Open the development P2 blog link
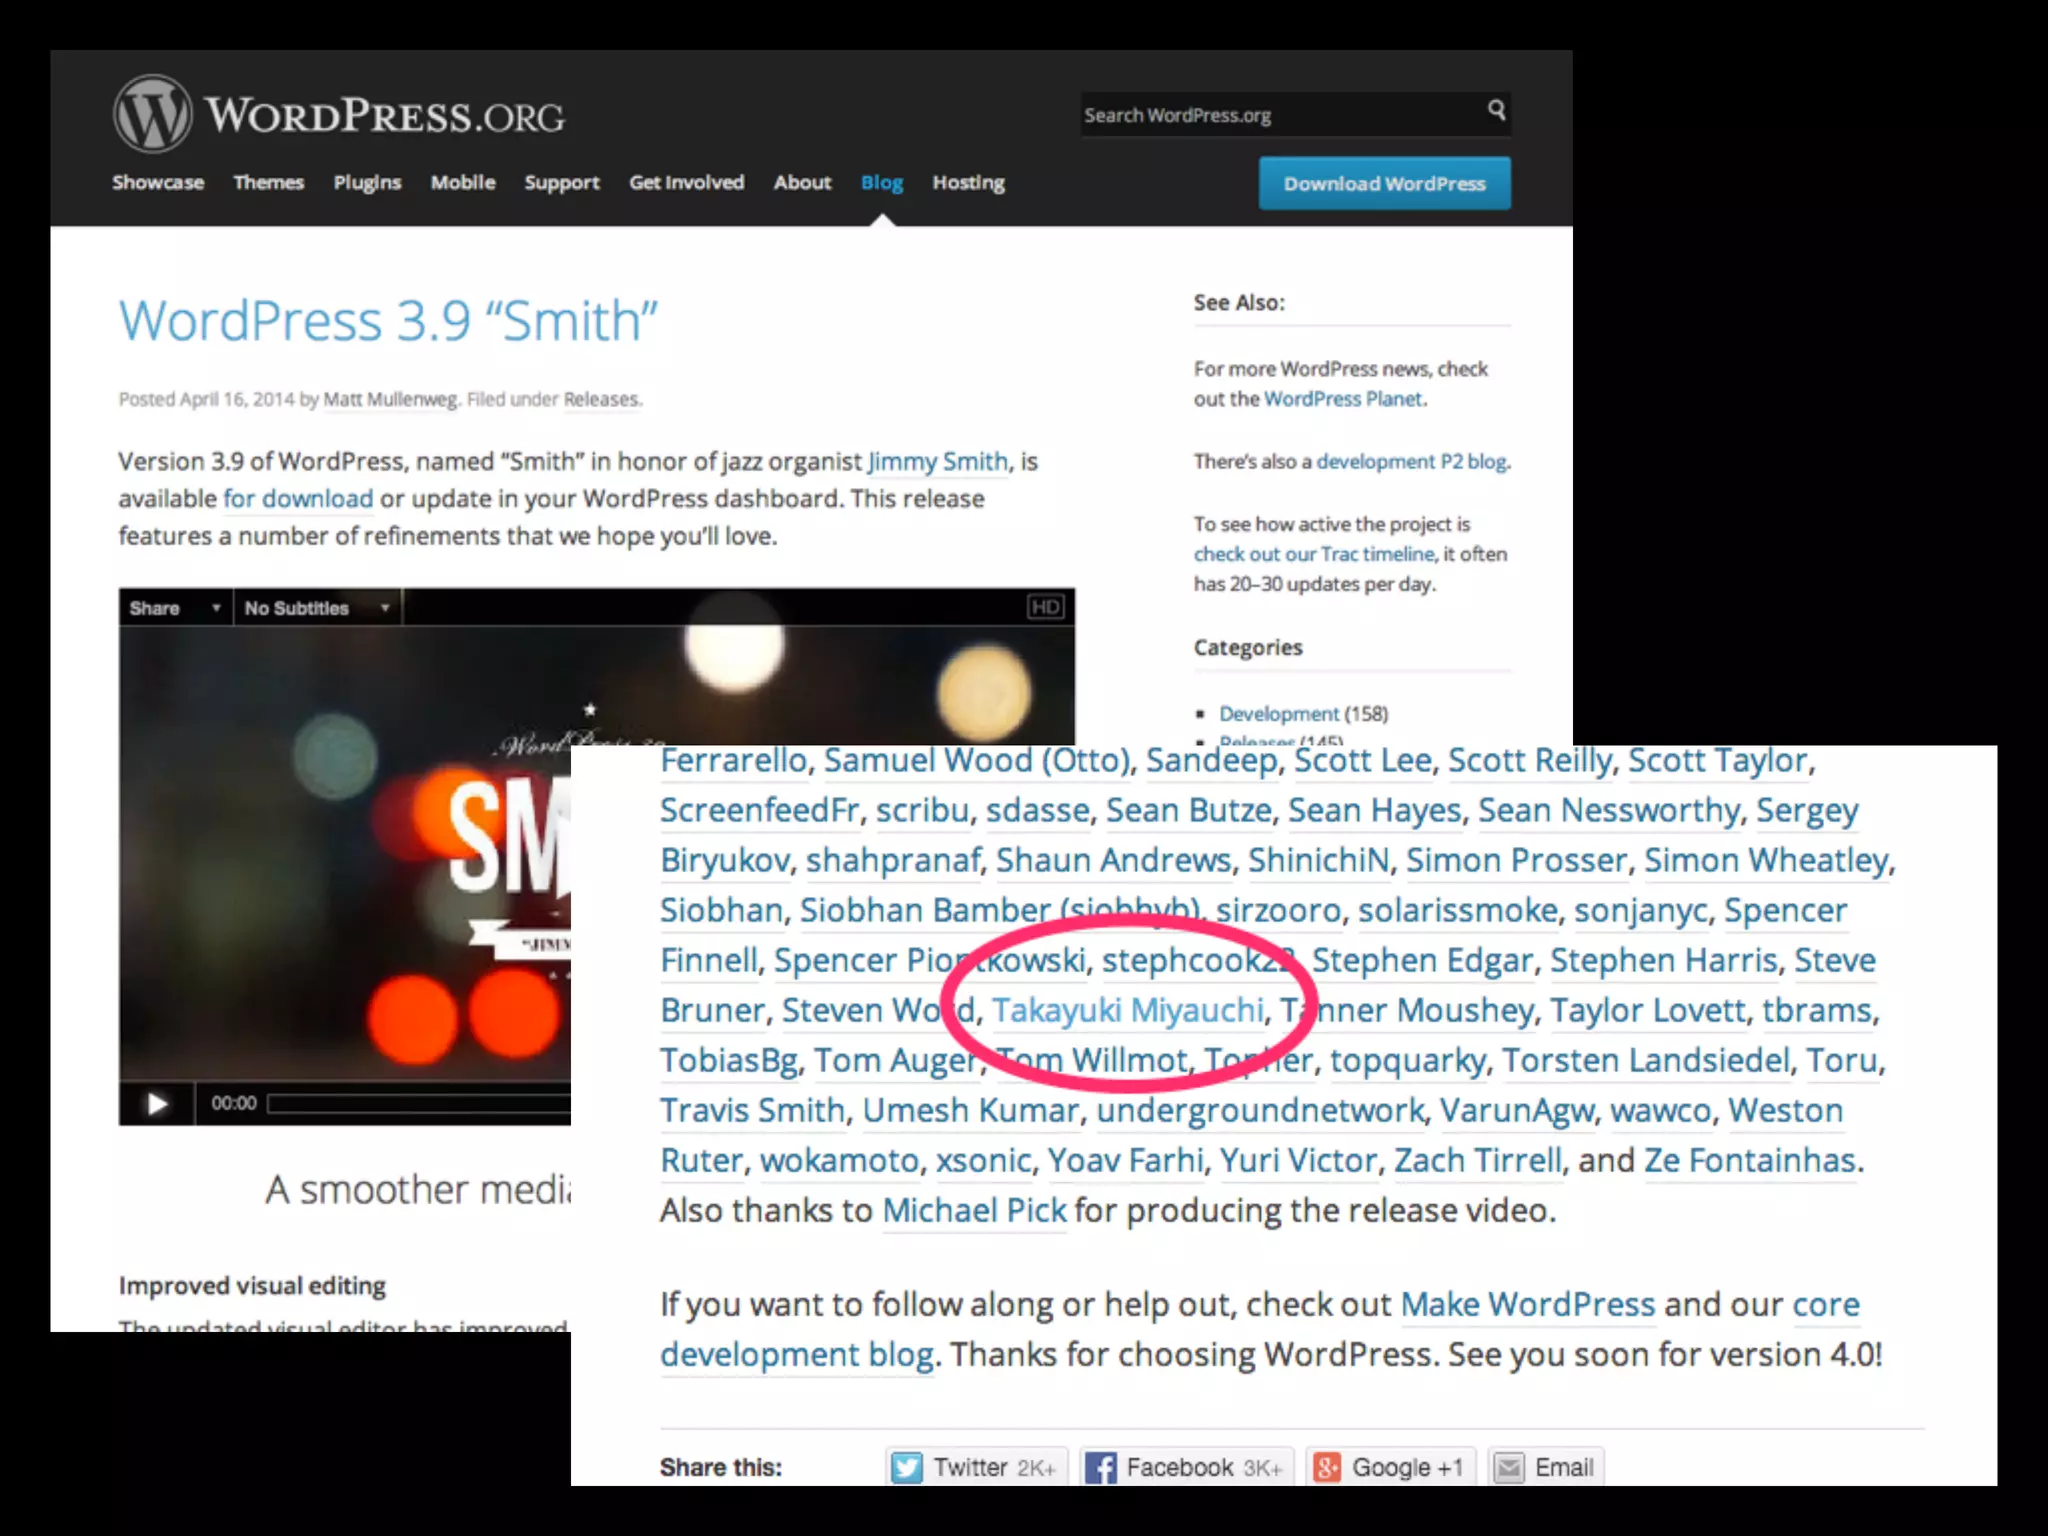Screen dimensions: 2048x1536 [1412, 461]
